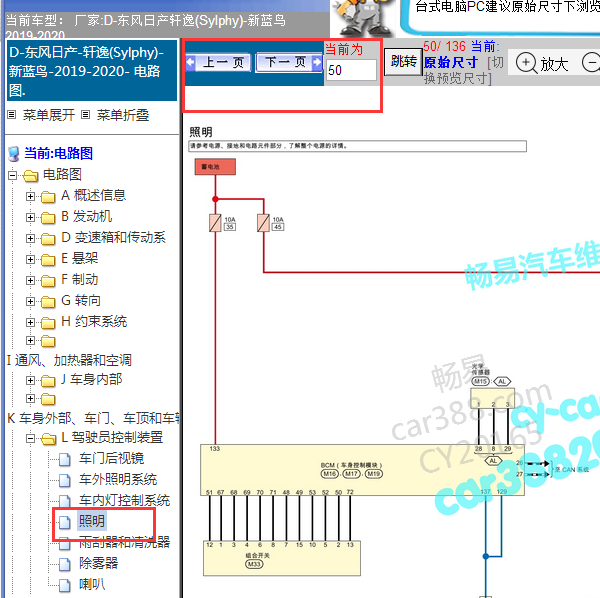Expand the B 发动机 folder
Viewport: 600px width, 598px height.
coord(30,217)
